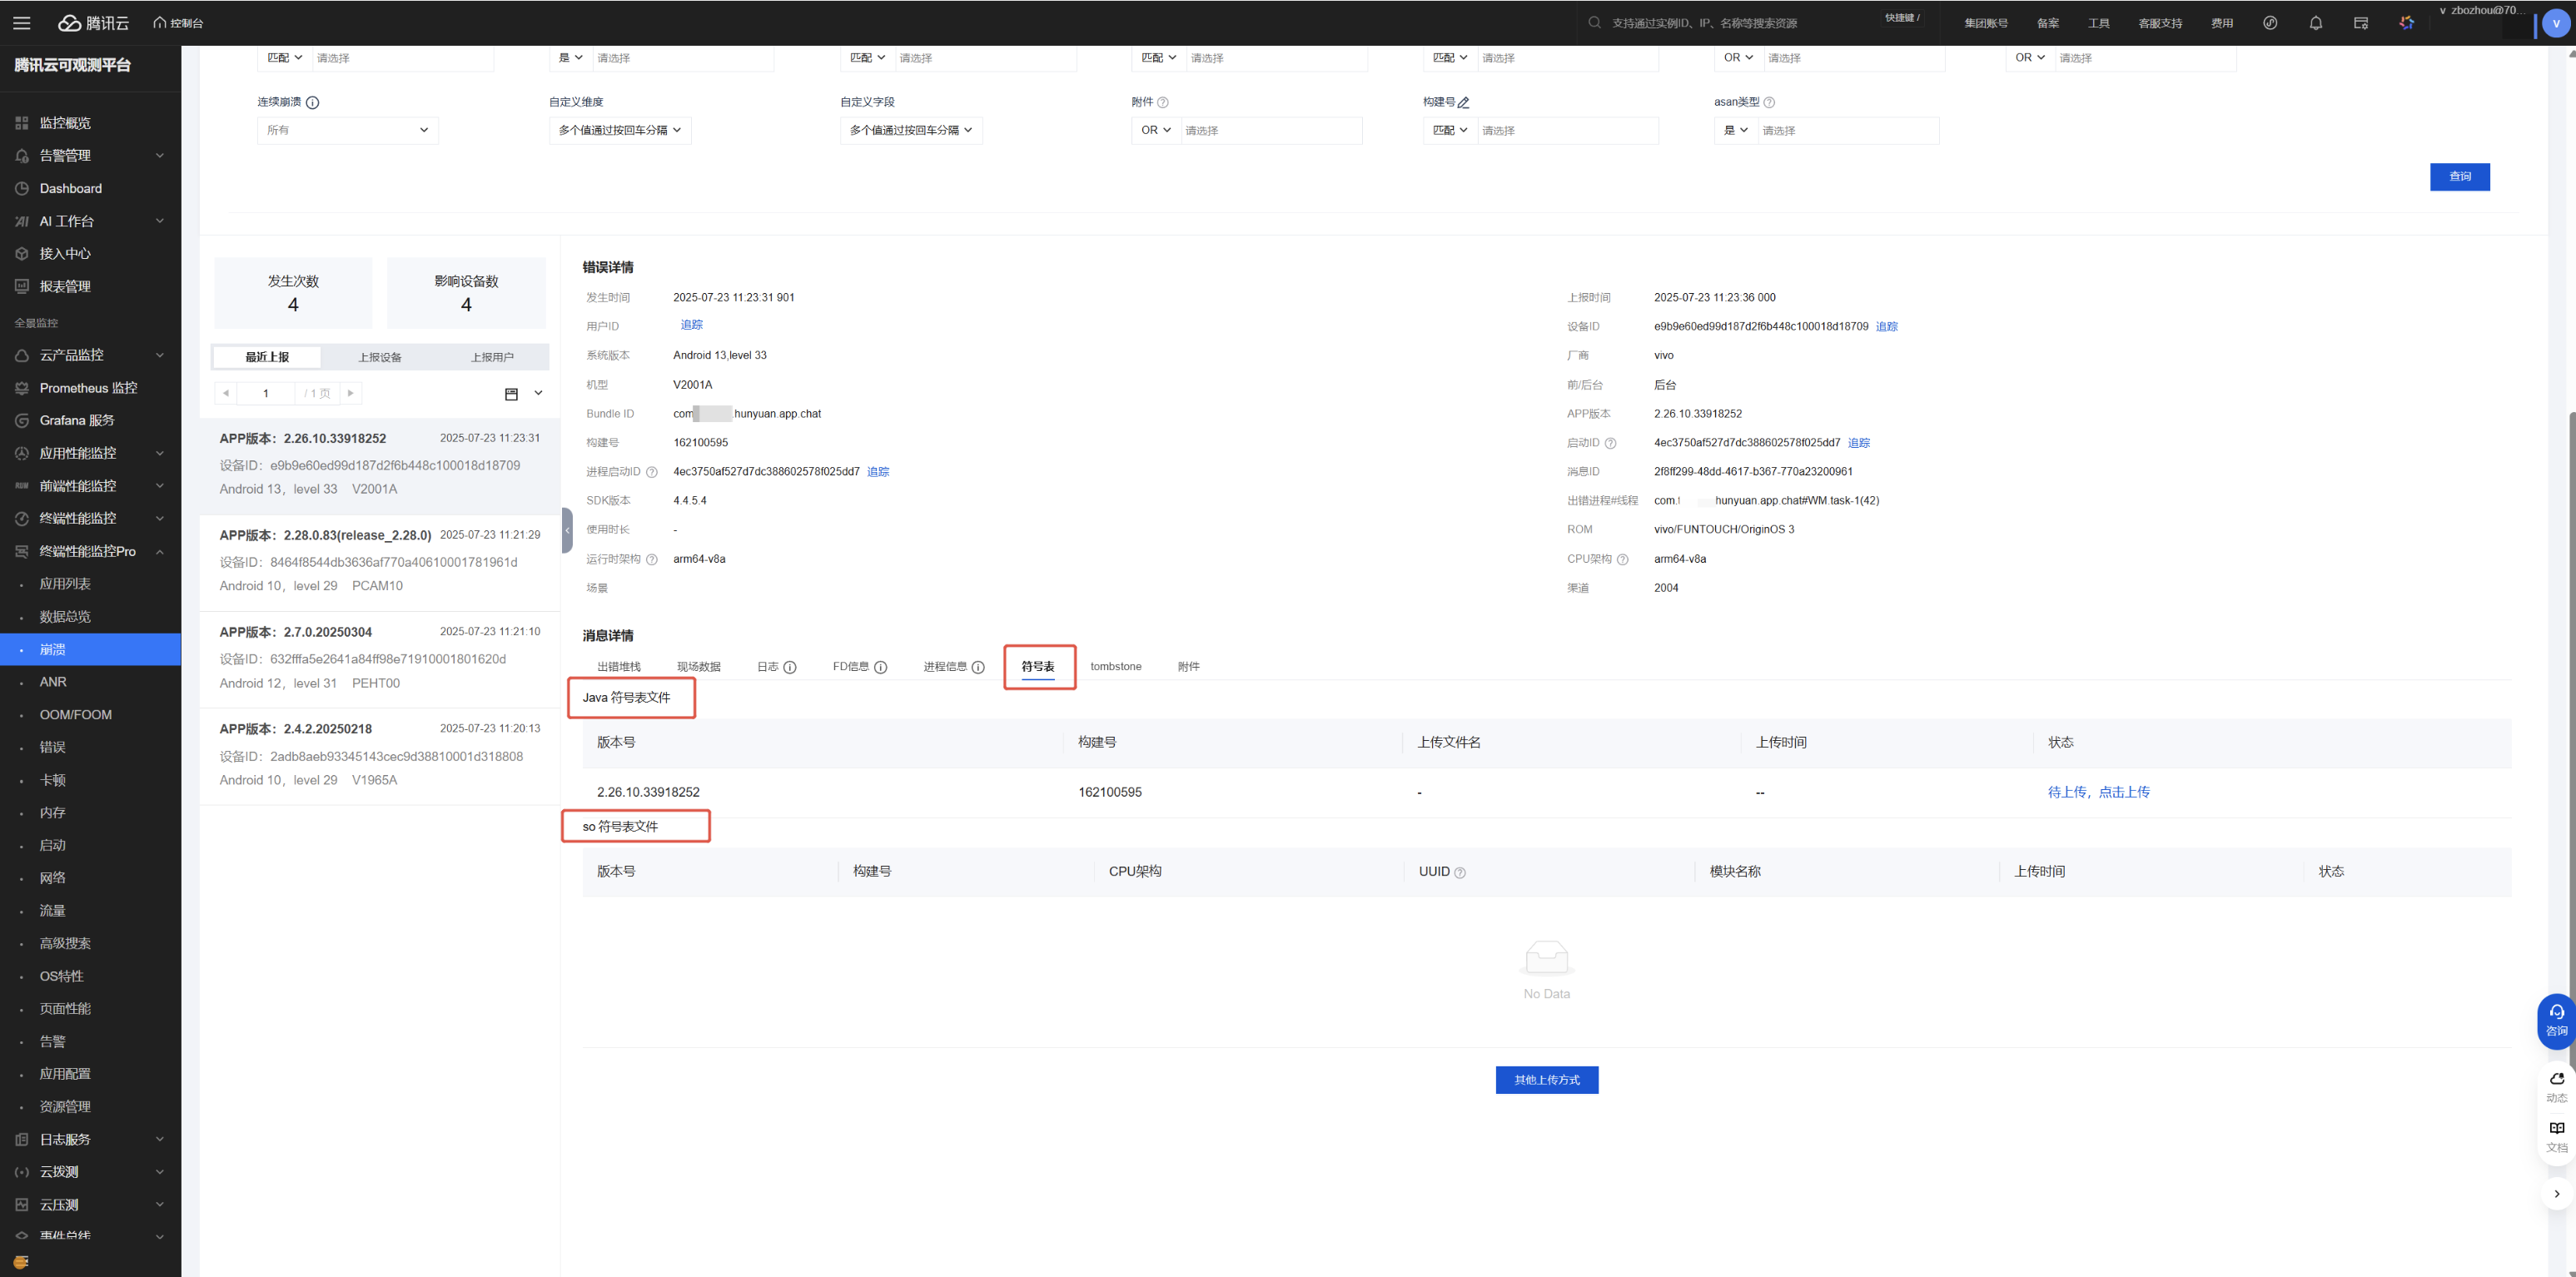
Task: Open the hamburger menu at top left
Action: coord(21,23)
